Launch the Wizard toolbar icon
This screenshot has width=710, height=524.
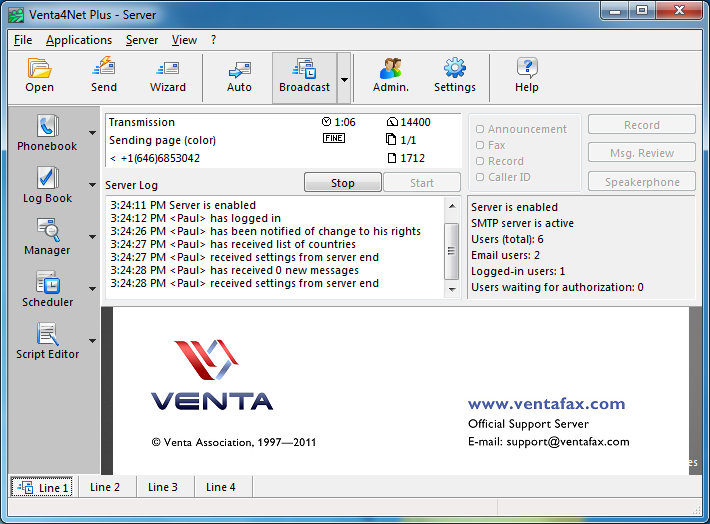coord(168,68)
